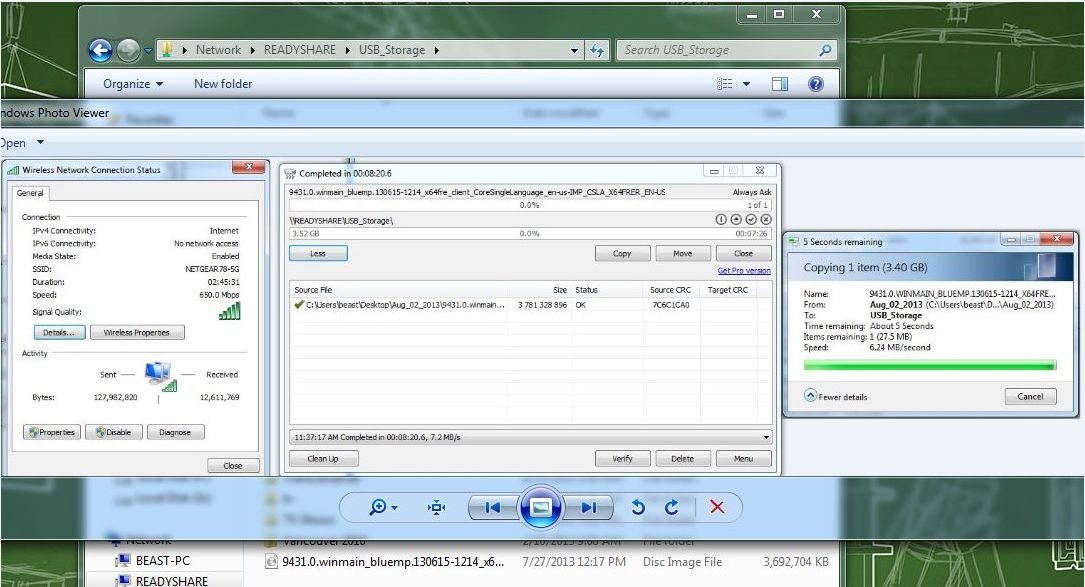Open the TeraCopy Menu button
This screenshot has height=587, width=1085.
click(x=743, y=458)
